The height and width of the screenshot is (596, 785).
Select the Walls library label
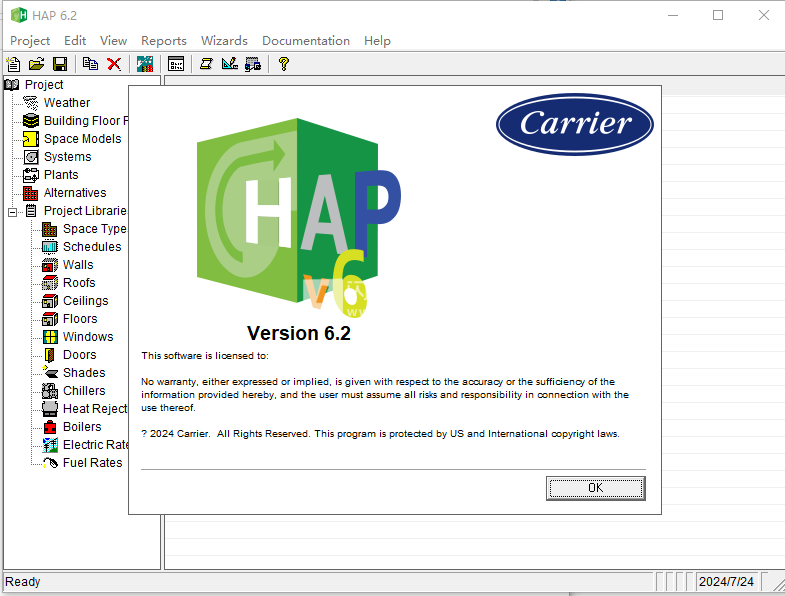(78, 265)
